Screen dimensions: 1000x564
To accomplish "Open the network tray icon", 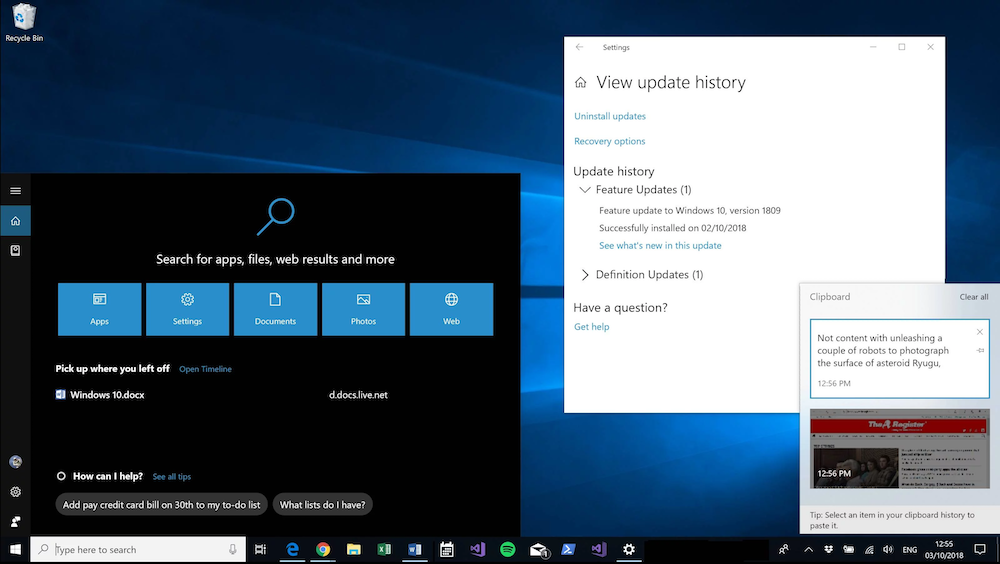I will point(869,549).
